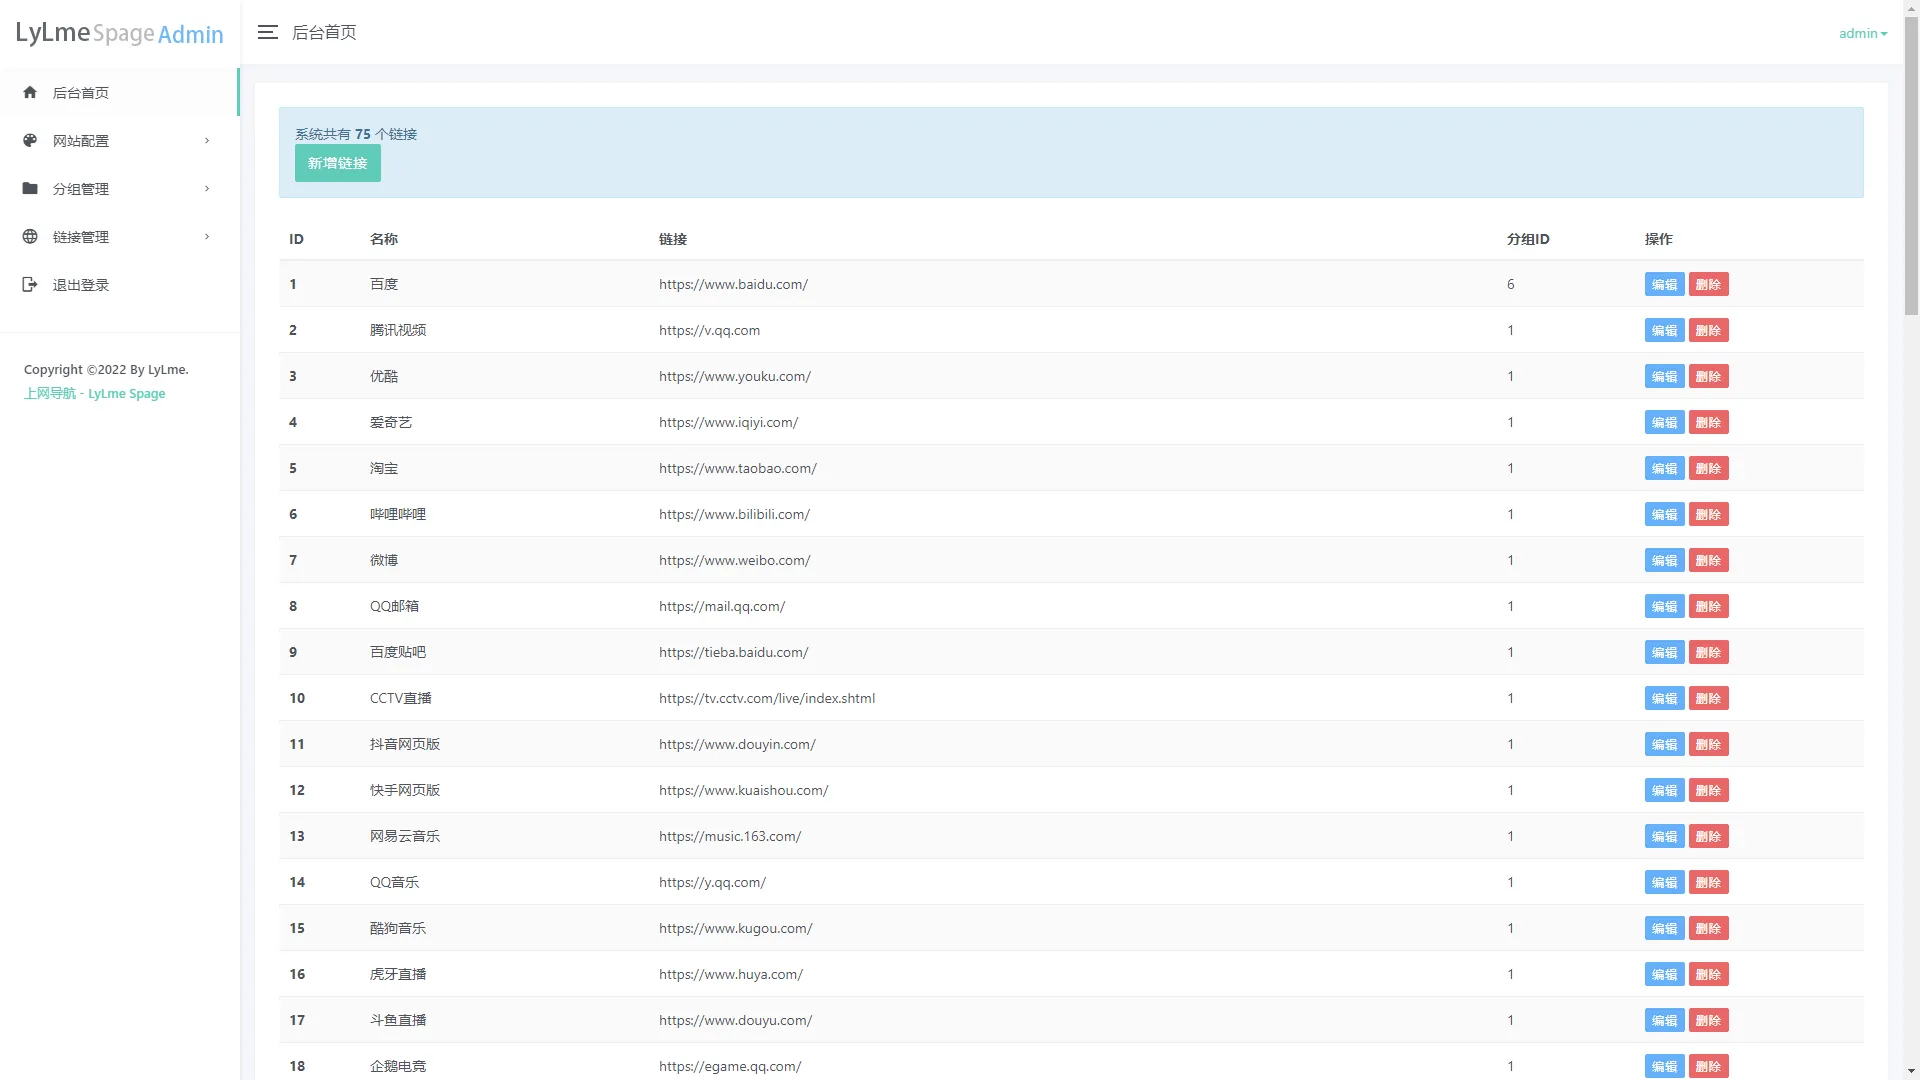Delete the 虎牙直播 row

coord(1708,974)
